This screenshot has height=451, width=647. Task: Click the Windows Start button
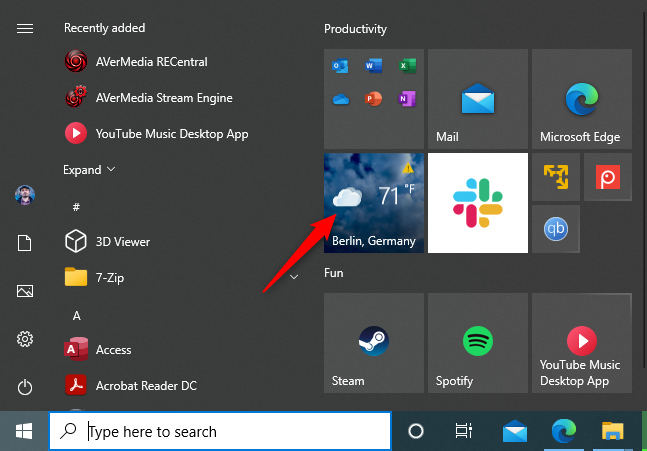(24, 431)
